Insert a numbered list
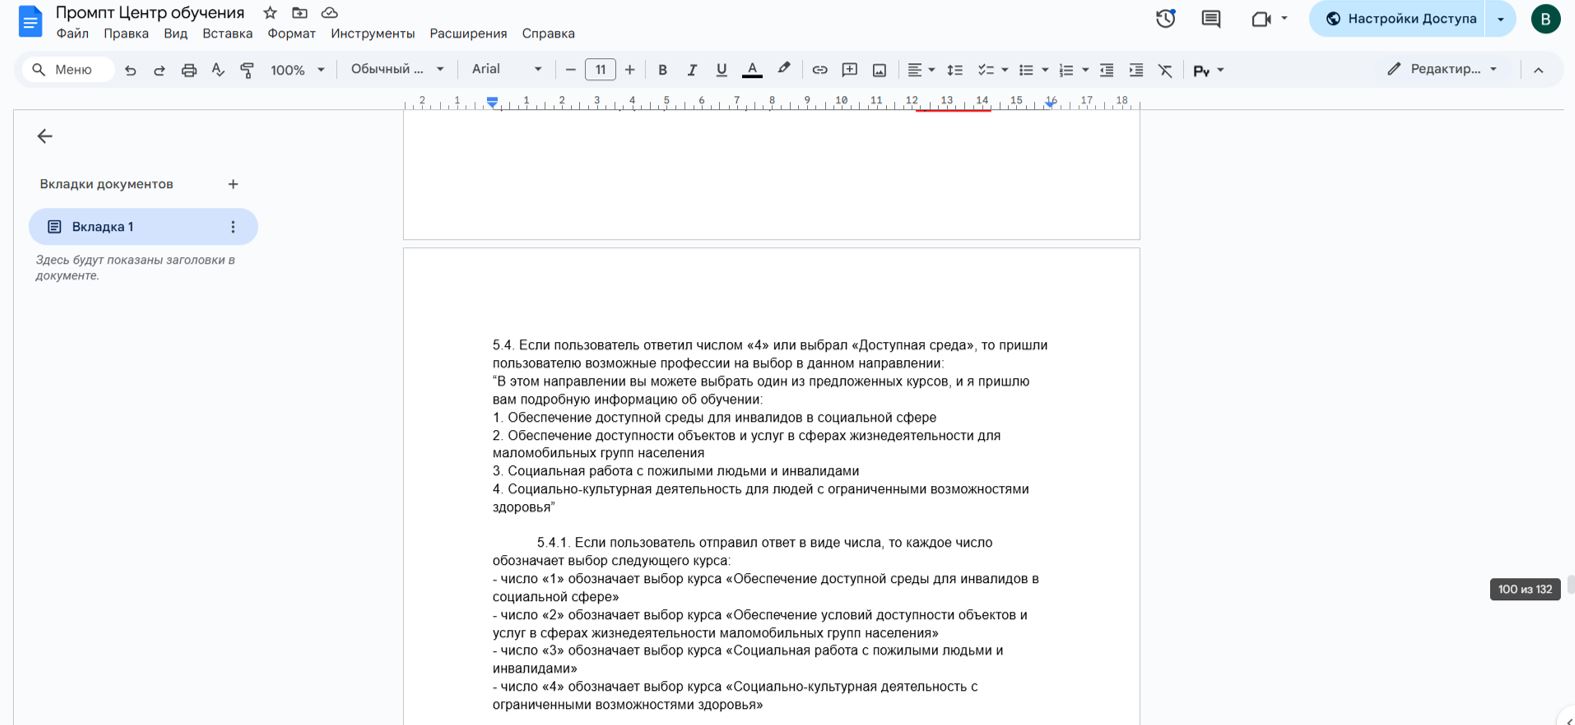 point(1066,70)
